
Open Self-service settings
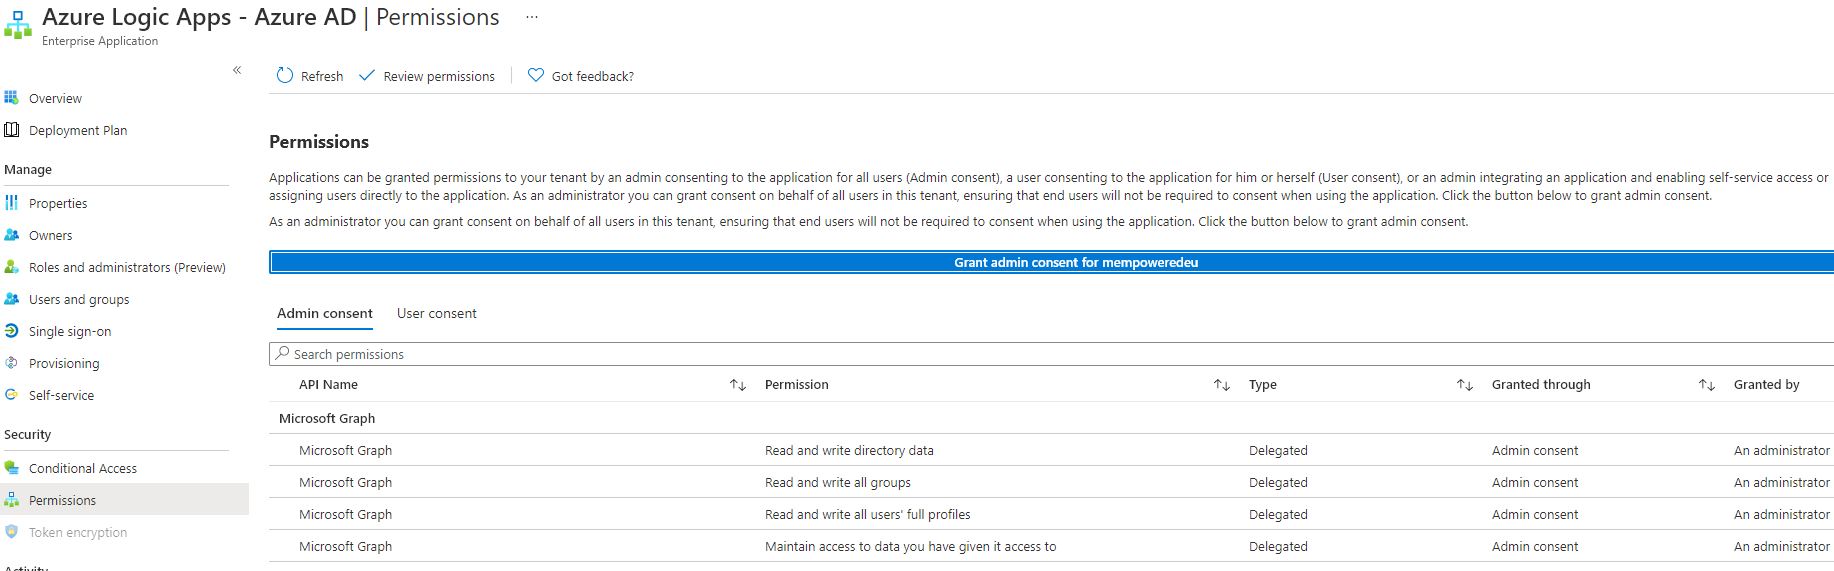tap(61, 395)
